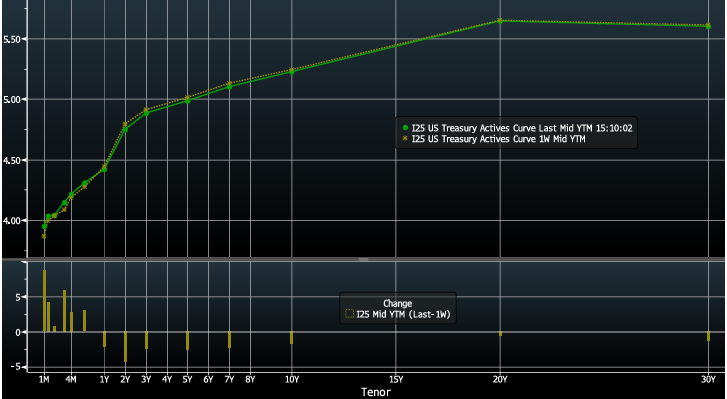Select the green curve data point at 2Y
The image size is (727, 399).
coord(125,129)
